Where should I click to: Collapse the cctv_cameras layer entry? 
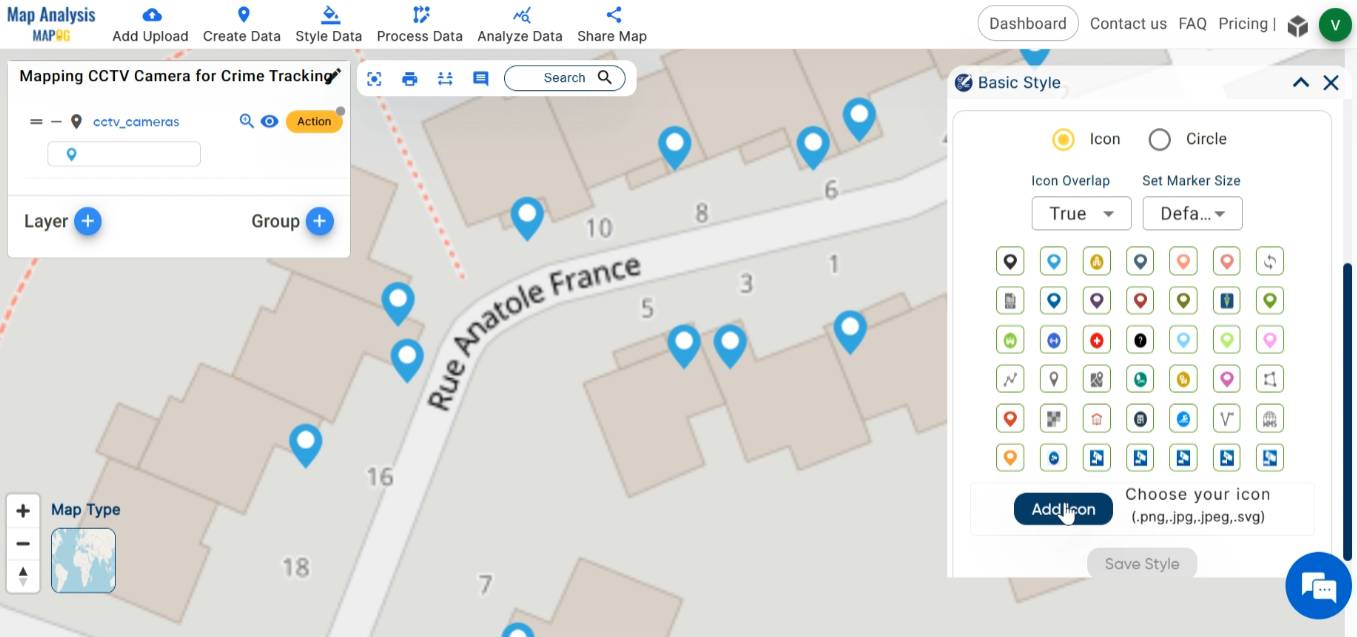point(56,121)
